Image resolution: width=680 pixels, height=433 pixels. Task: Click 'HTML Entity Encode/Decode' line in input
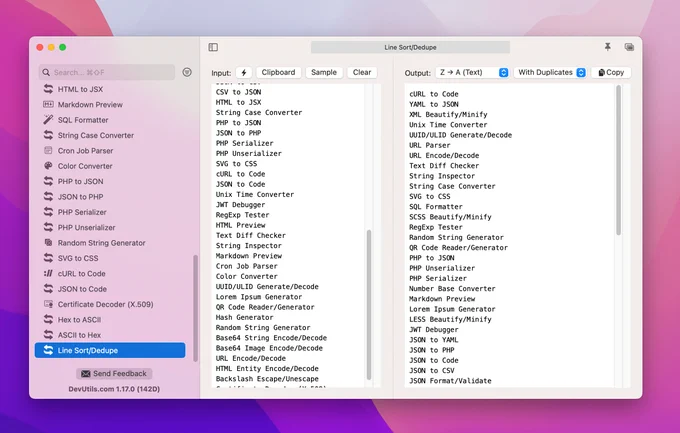coord(267,368)
